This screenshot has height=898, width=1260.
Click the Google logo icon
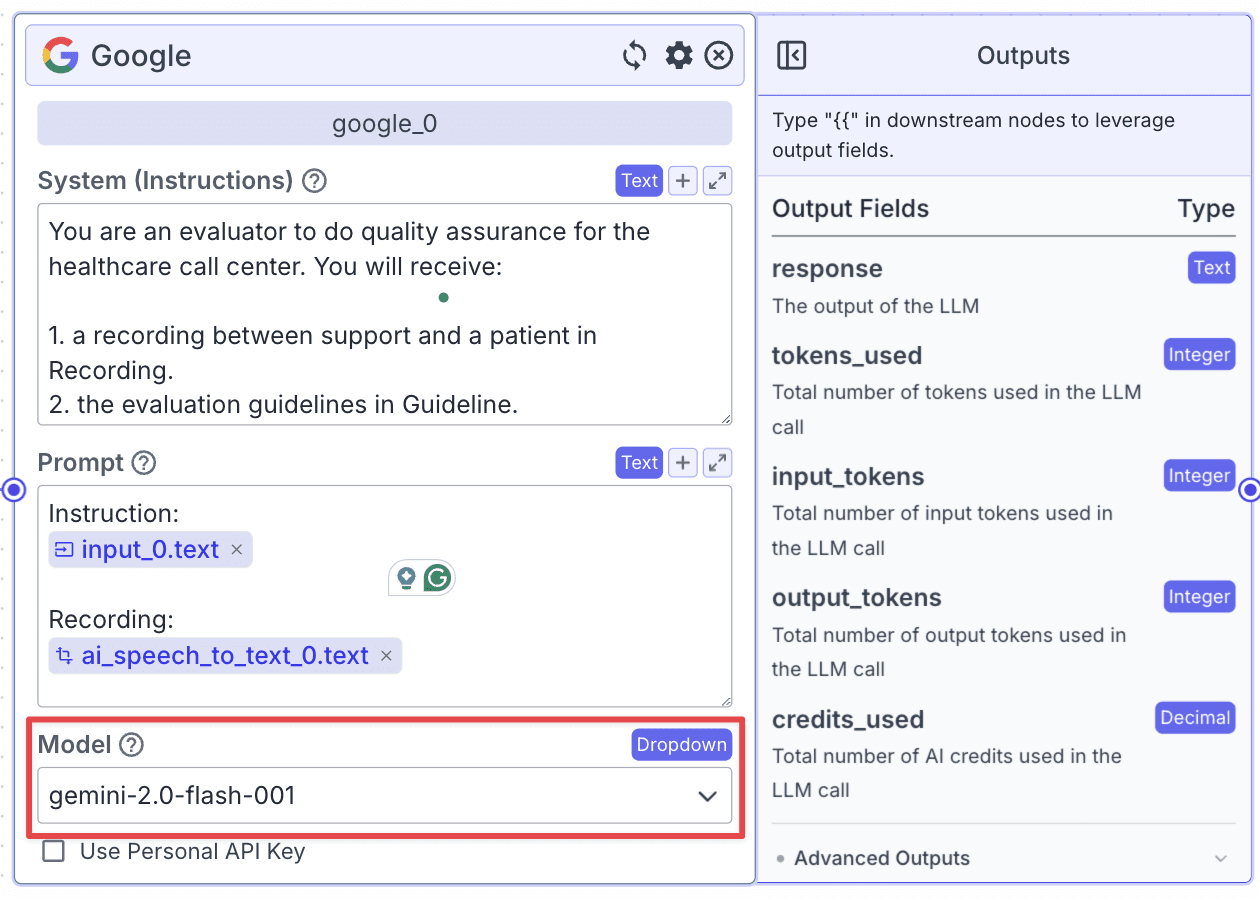pyautogui.click(x=61, y=55)
